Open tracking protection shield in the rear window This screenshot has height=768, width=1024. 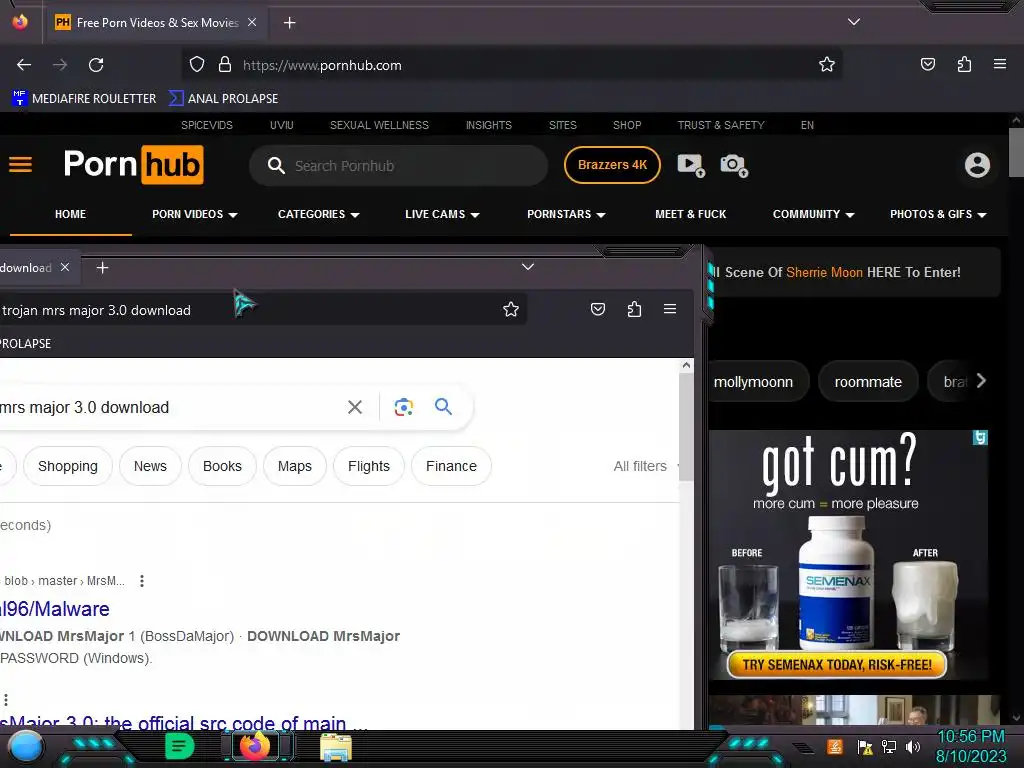click(x=197, y=65)
